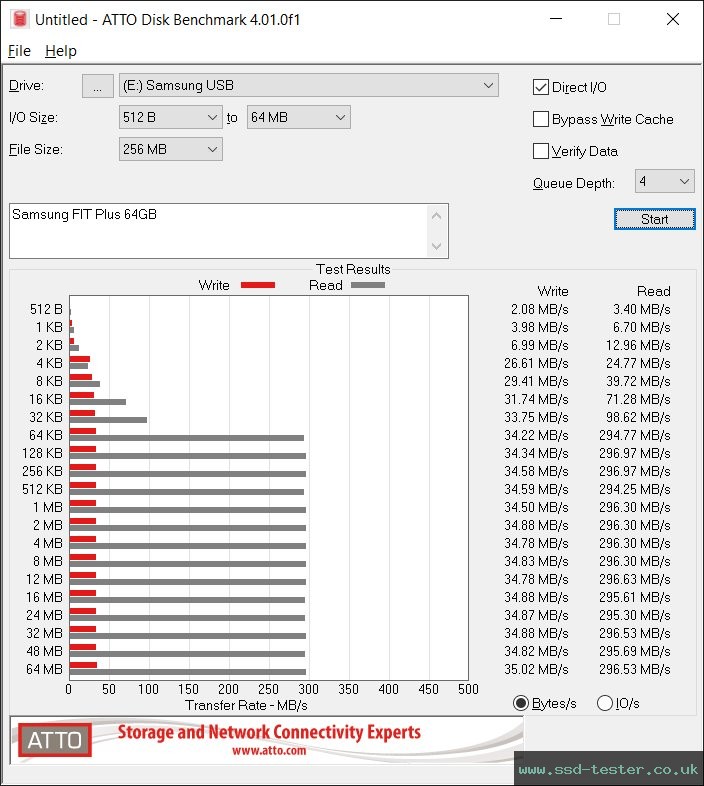Image resolution: width=704 pixels, height=786 pixels.
Task: Open the File menu
Action: pyautogui.click(x=19, y=51)
